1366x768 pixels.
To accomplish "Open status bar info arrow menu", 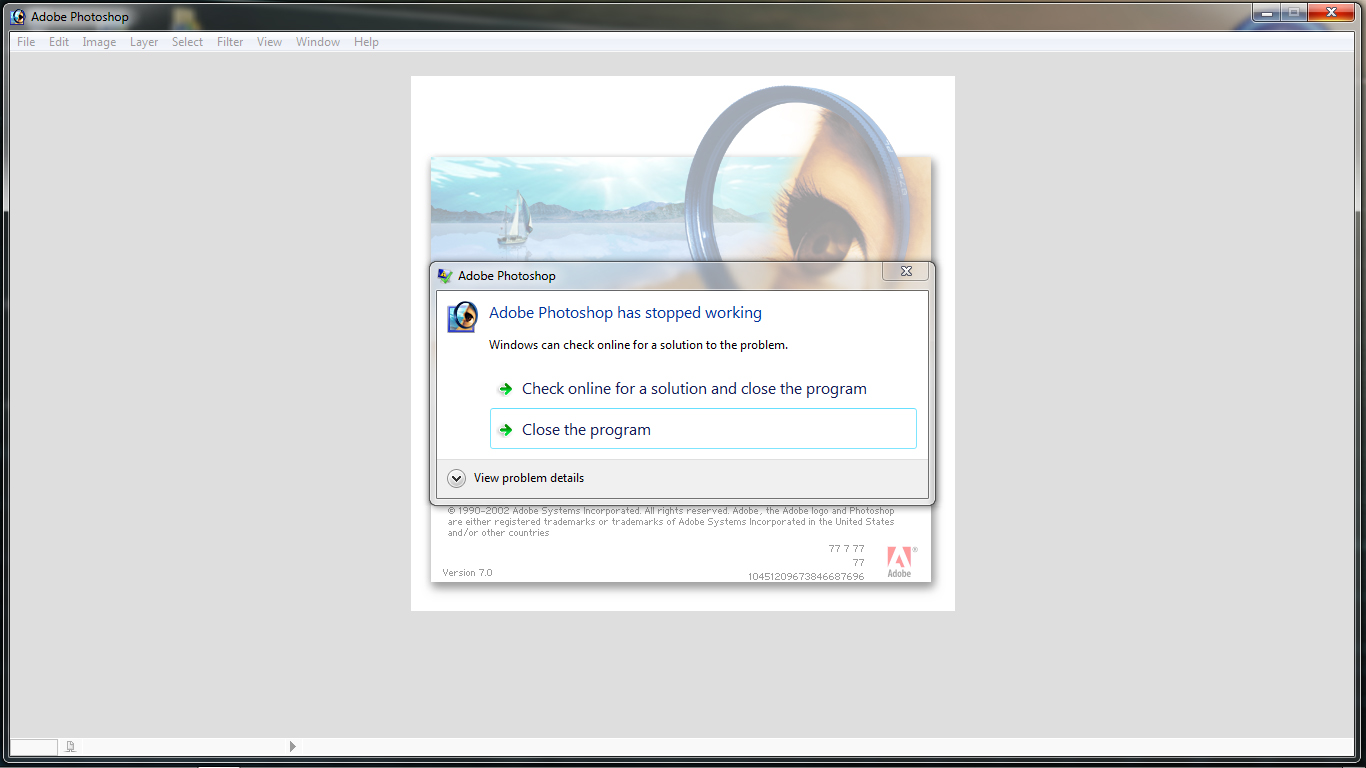I will 292,746.
